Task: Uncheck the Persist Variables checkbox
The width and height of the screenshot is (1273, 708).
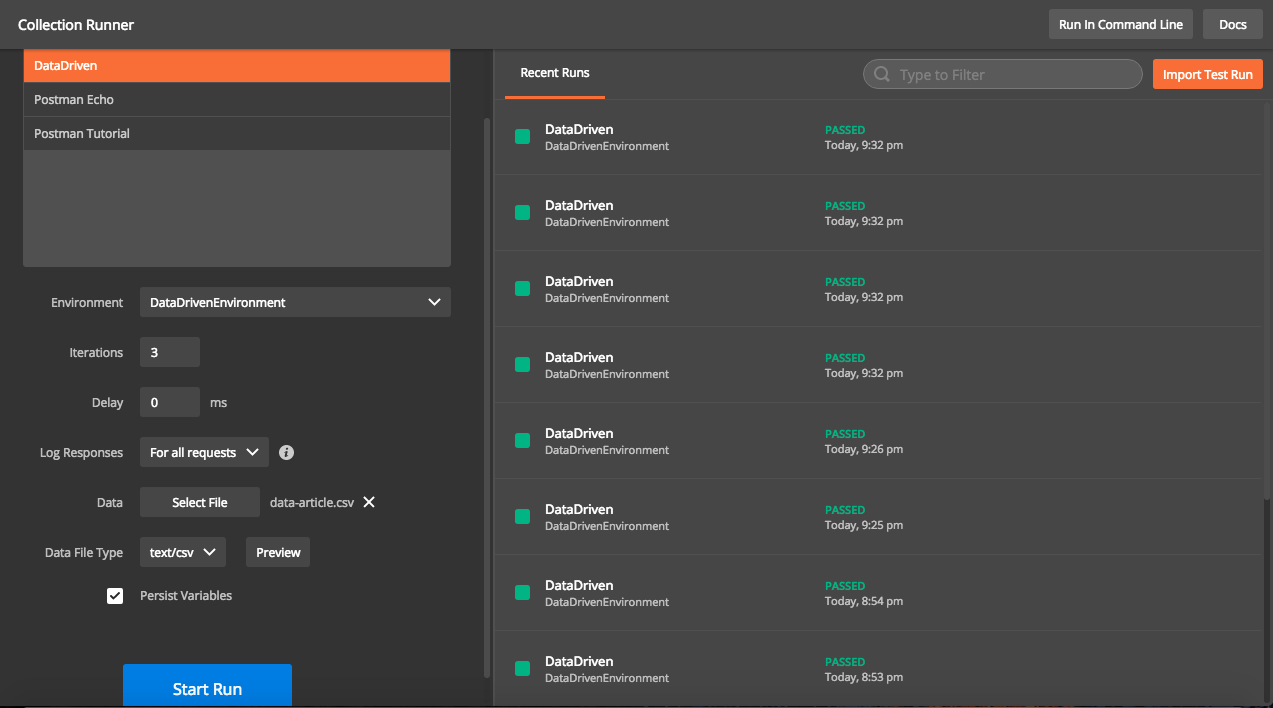Action: tap(115, 596)
